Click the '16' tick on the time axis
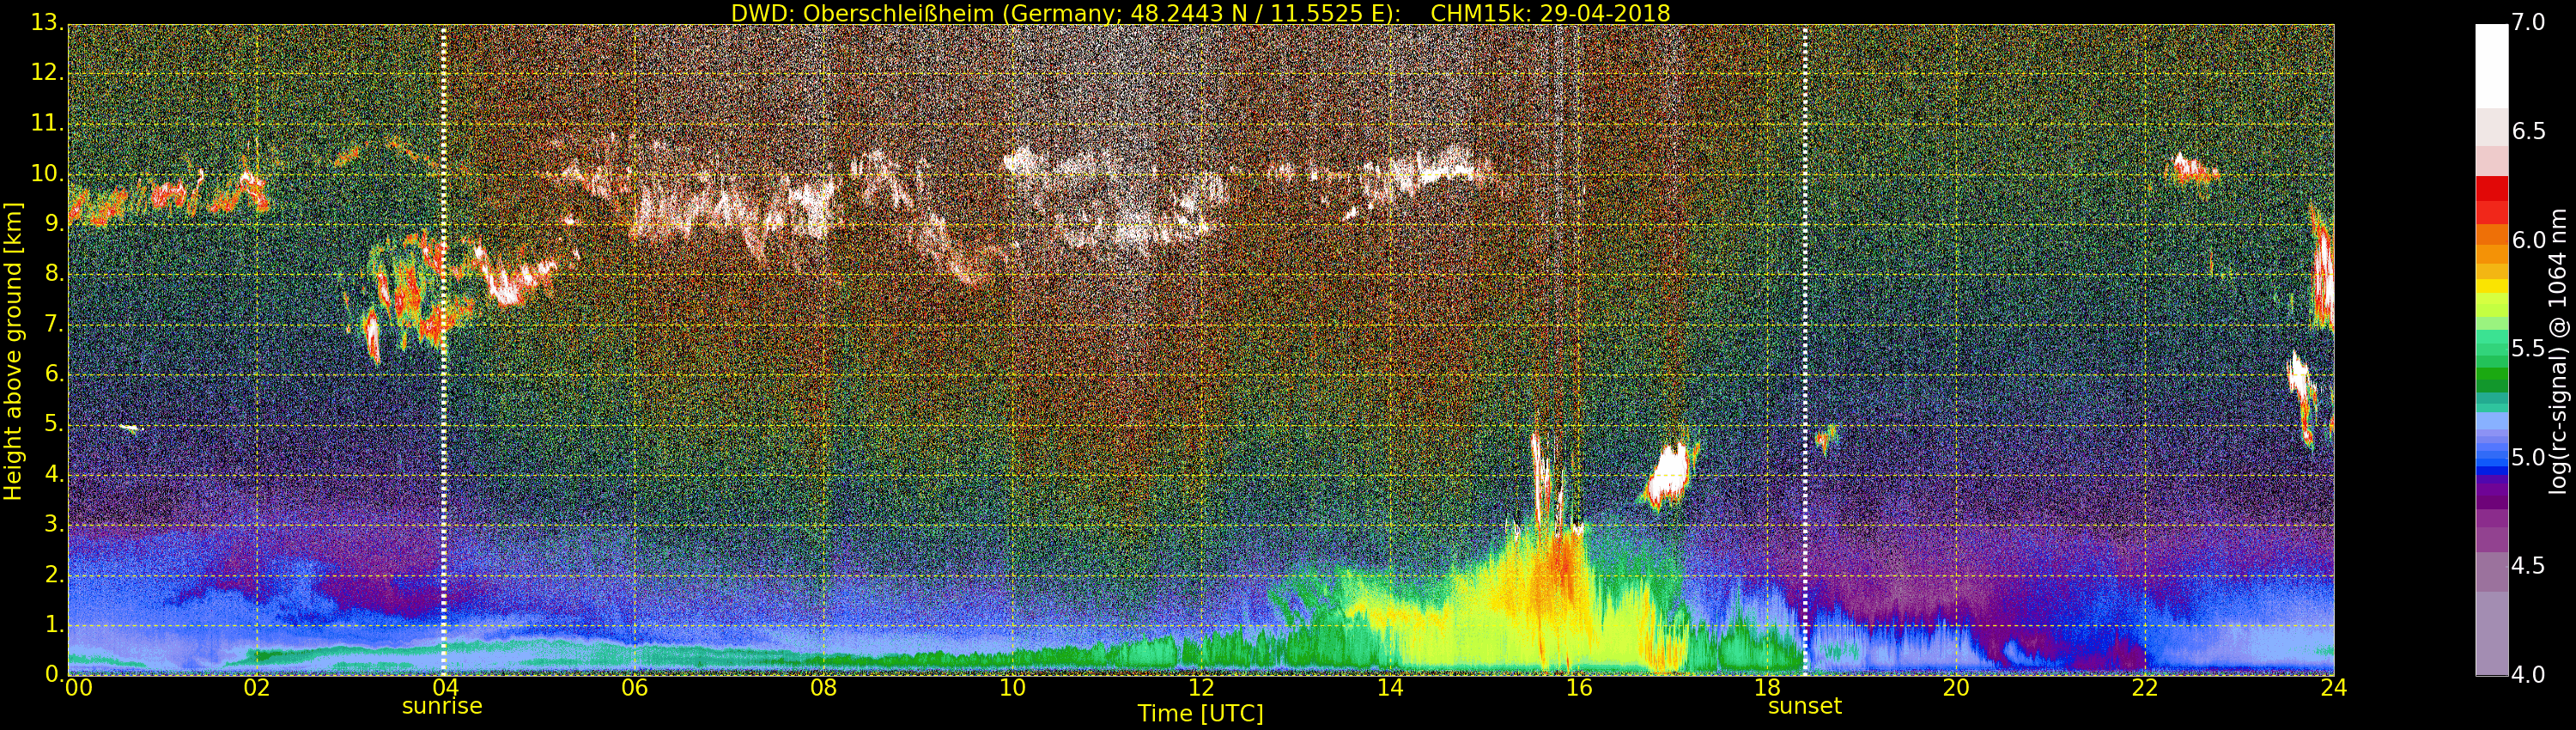 [x=1579, y=687]
